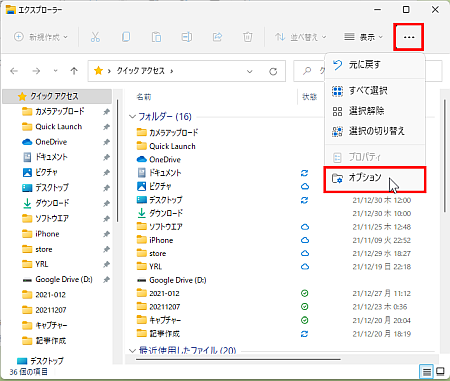Open recent locations dropdown arrow
The image size is (450, 381).
(55, 71)
